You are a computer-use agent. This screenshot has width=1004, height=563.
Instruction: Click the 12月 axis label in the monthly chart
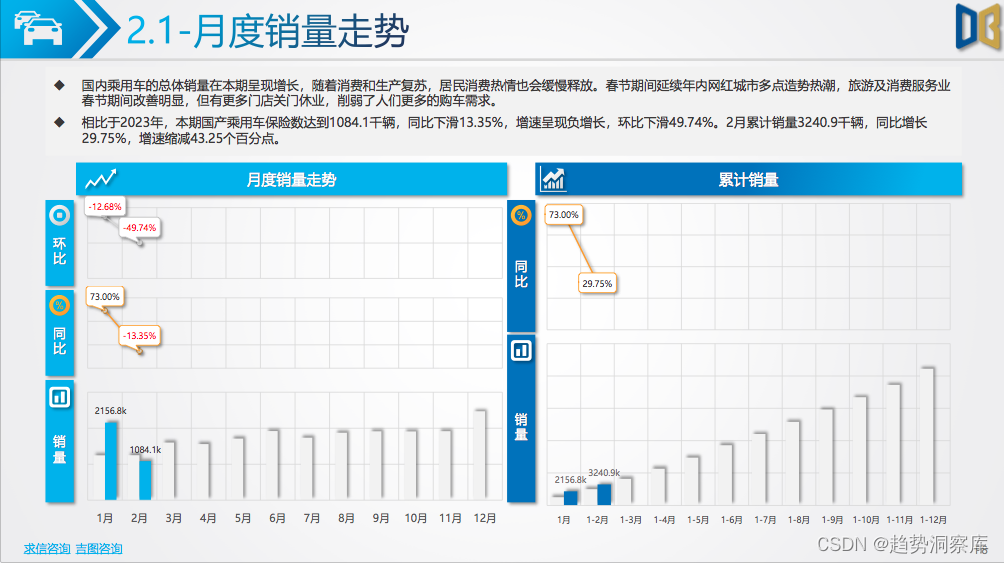pos(485,518)
